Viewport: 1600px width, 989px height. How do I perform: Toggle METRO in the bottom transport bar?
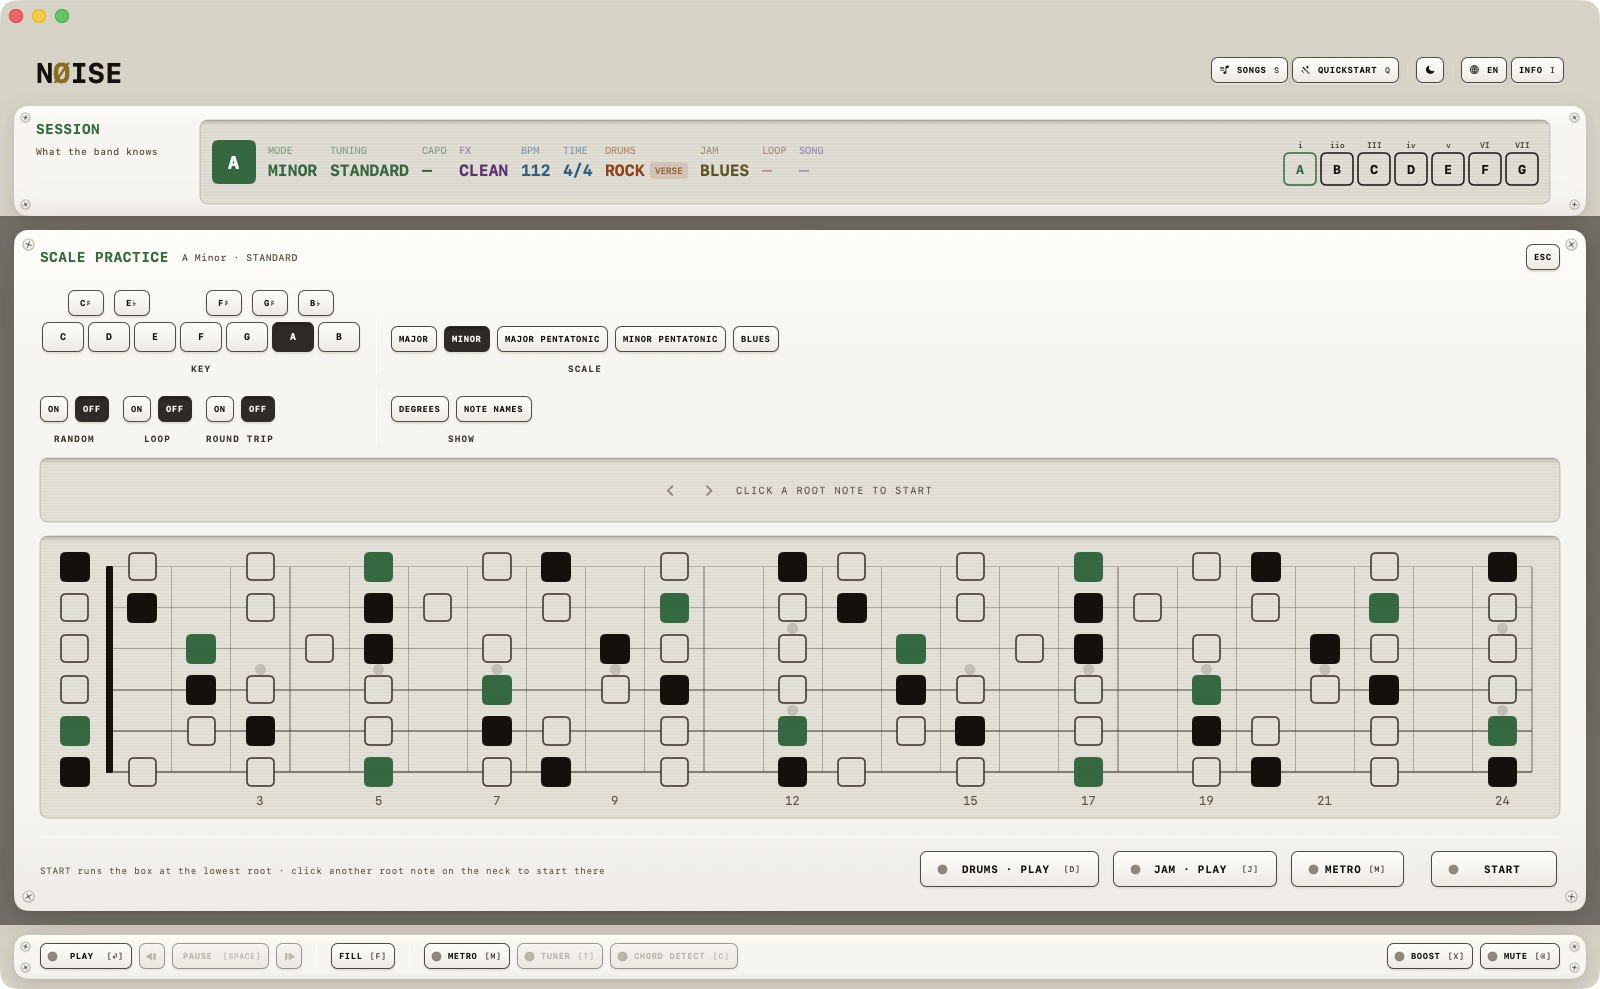[467, 956]
